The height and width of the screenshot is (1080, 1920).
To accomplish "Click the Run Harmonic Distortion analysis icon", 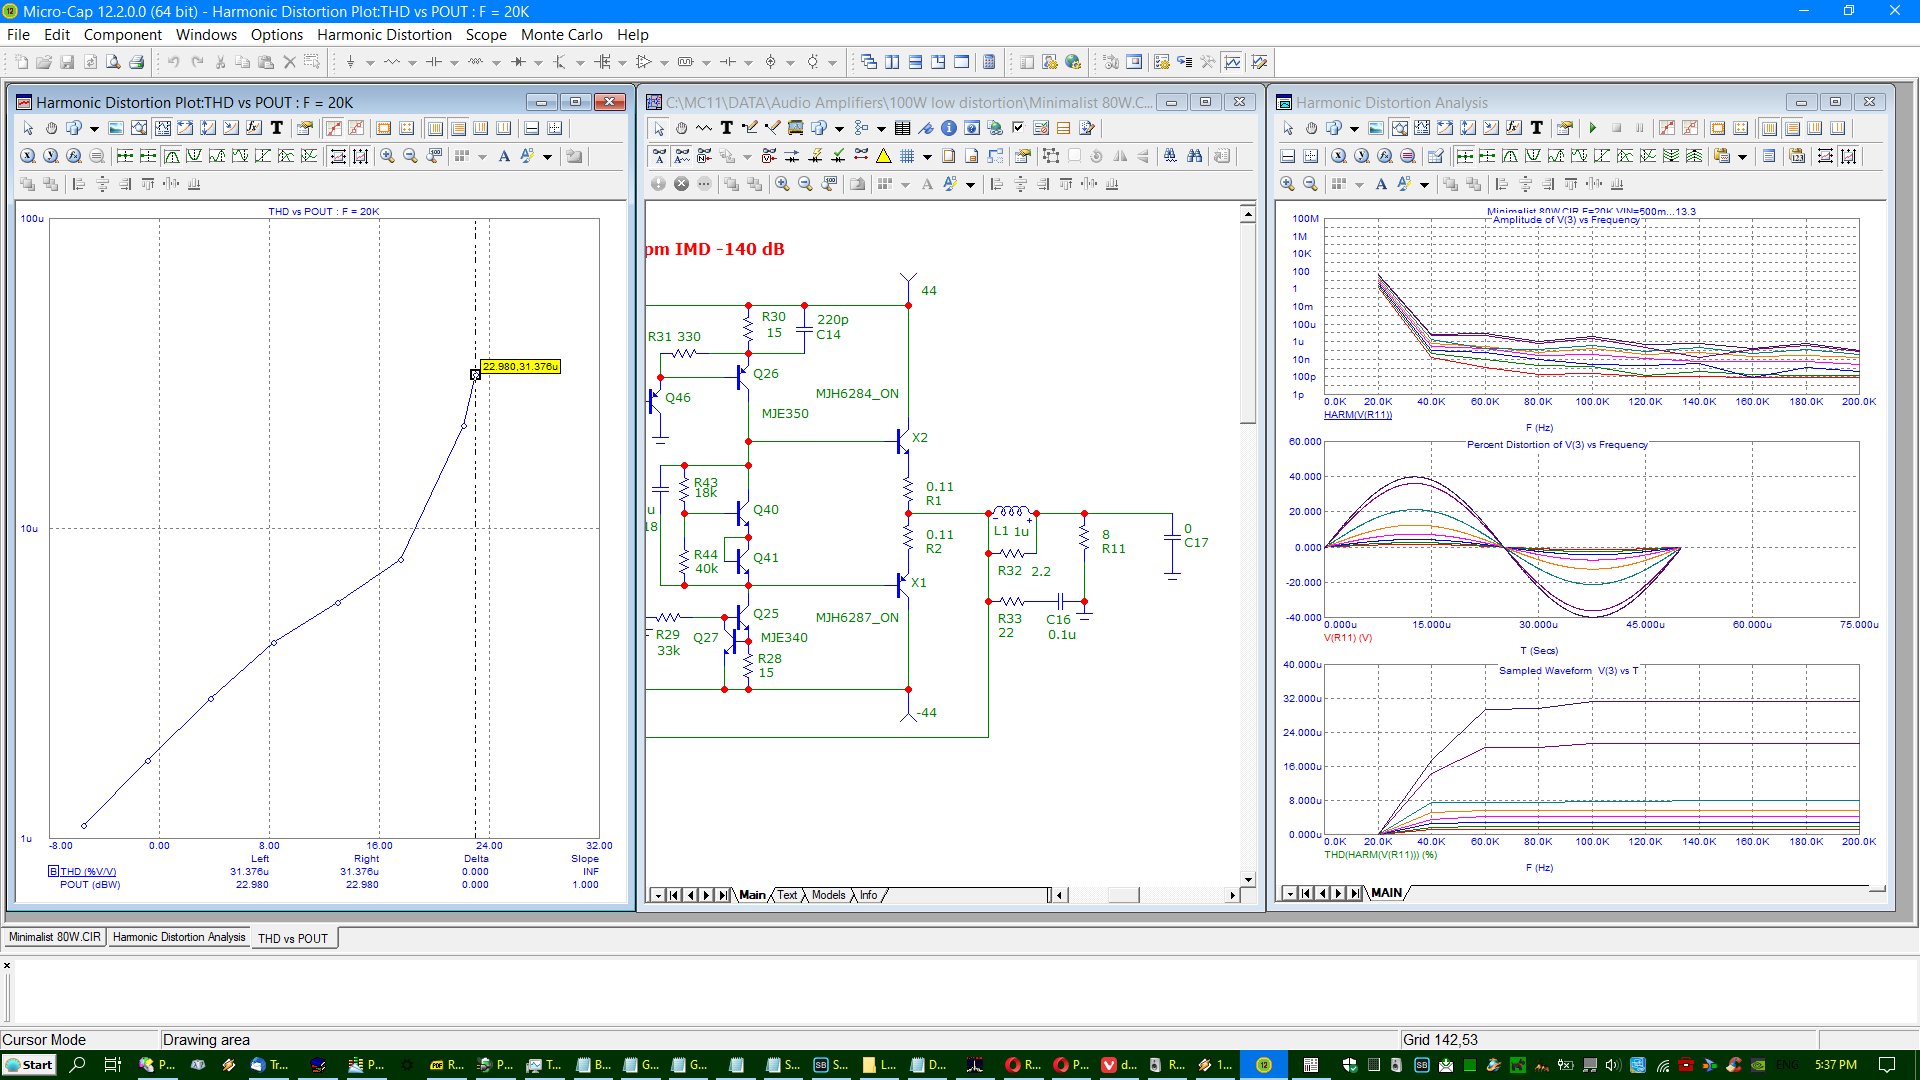I will coord(1592,128).
